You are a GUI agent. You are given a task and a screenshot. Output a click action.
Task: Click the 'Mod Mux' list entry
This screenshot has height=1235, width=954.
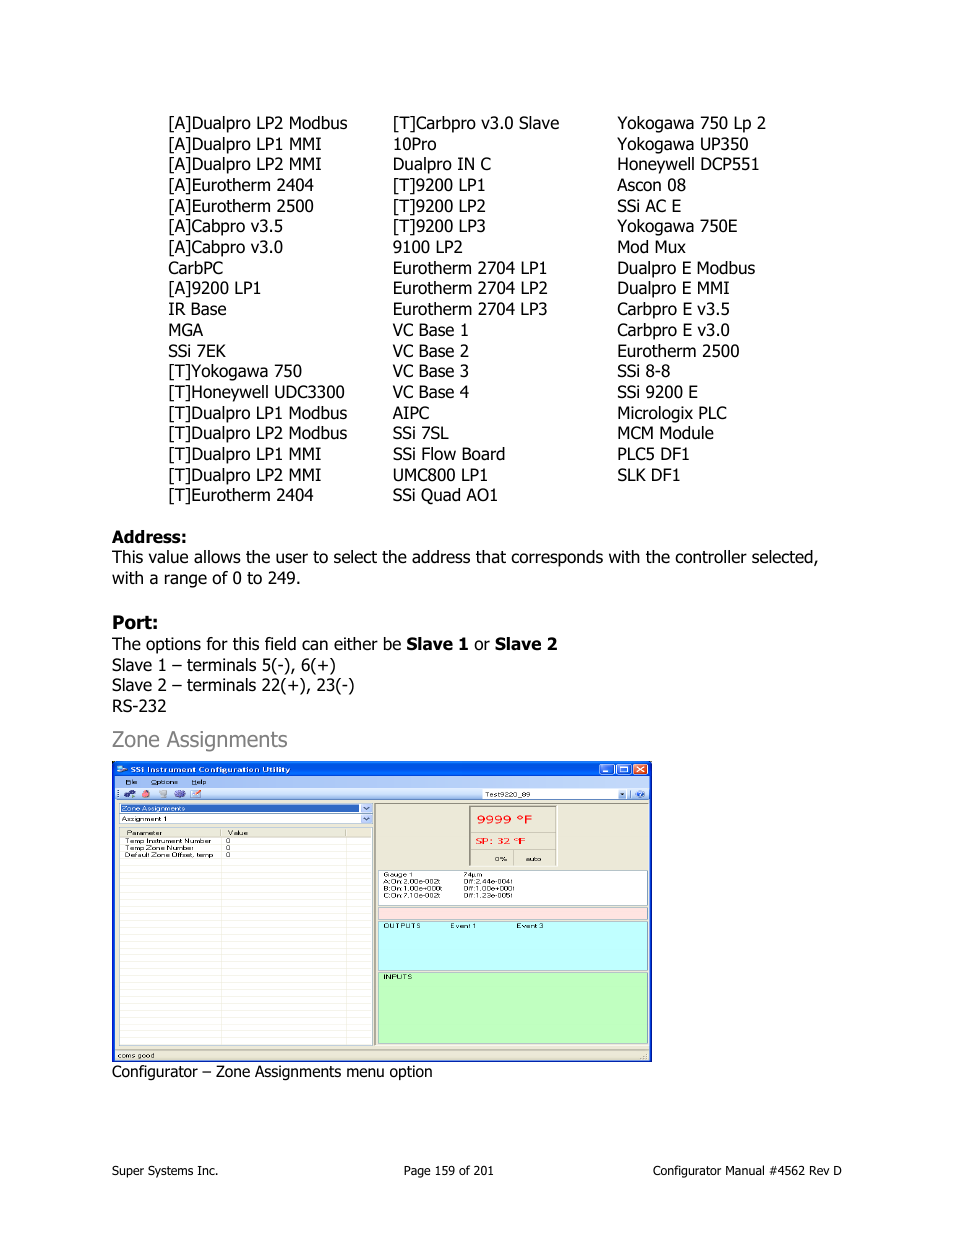[x=652, y=247]
